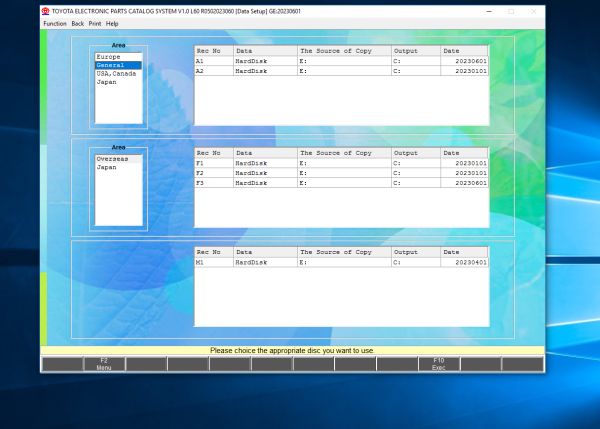Select the A2 record row

[341, 71]
